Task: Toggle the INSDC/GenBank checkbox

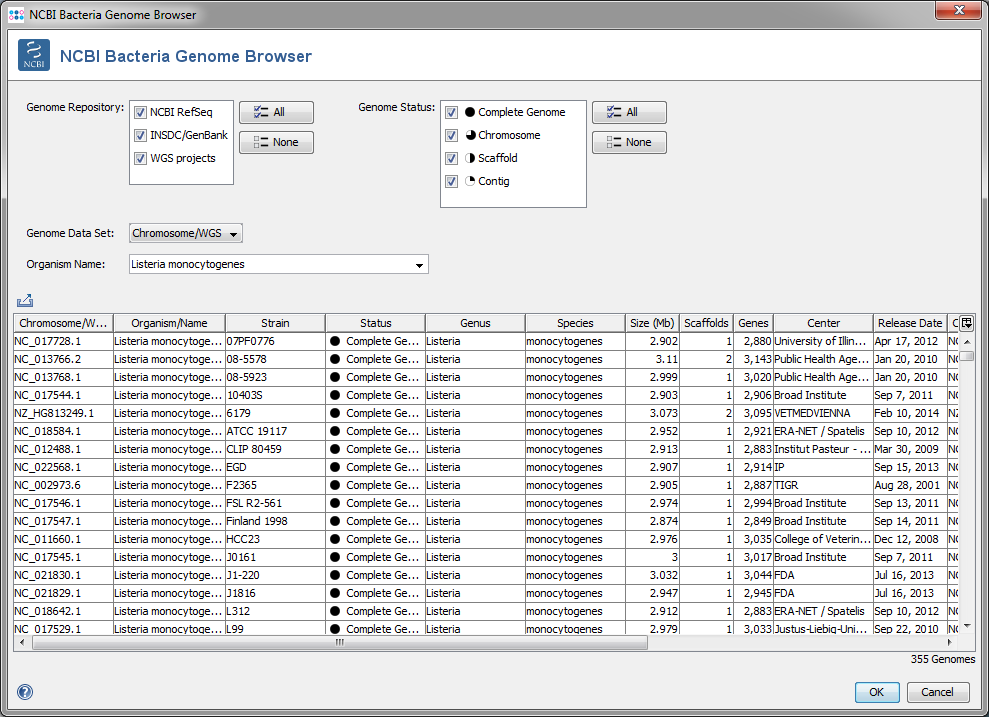Action: (141, 135)
